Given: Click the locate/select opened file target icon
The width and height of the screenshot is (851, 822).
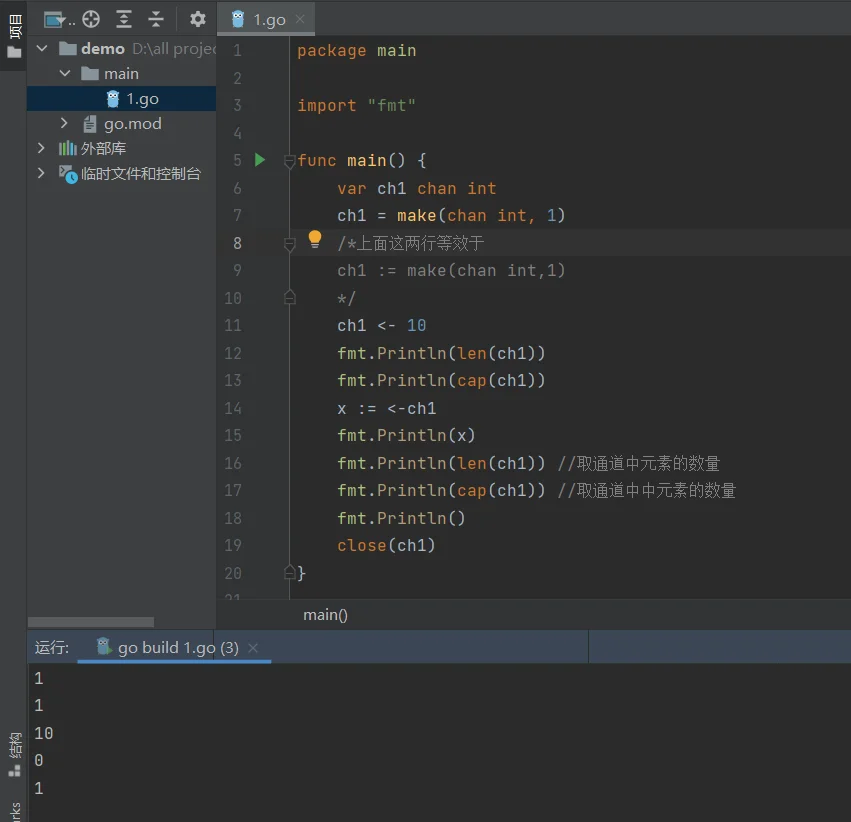Looking at the screenshot, I should click(91, 19).
